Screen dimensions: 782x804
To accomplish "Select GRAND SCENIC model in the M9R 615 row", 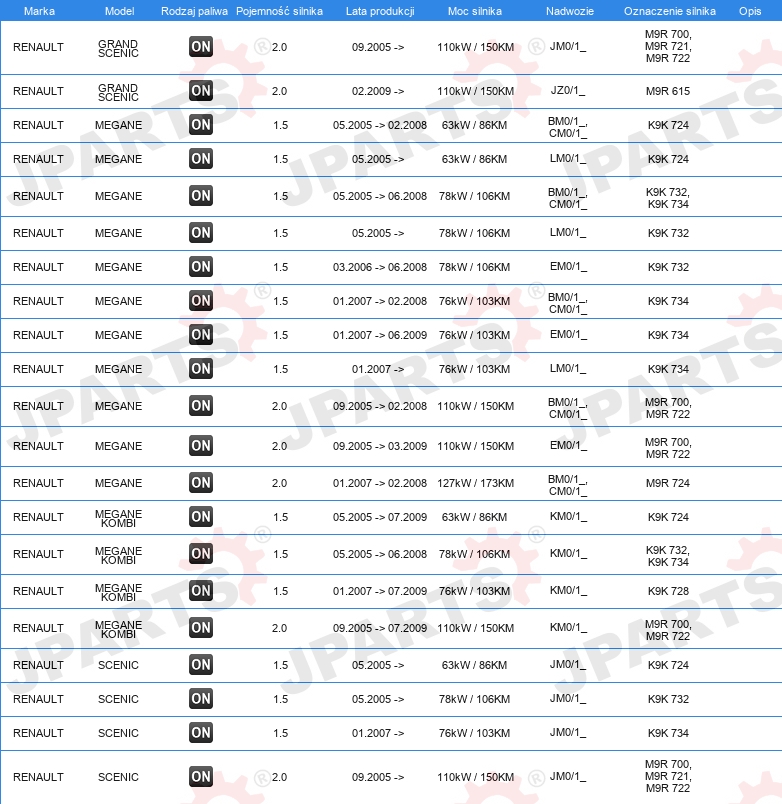I will (x=118, y=92).
